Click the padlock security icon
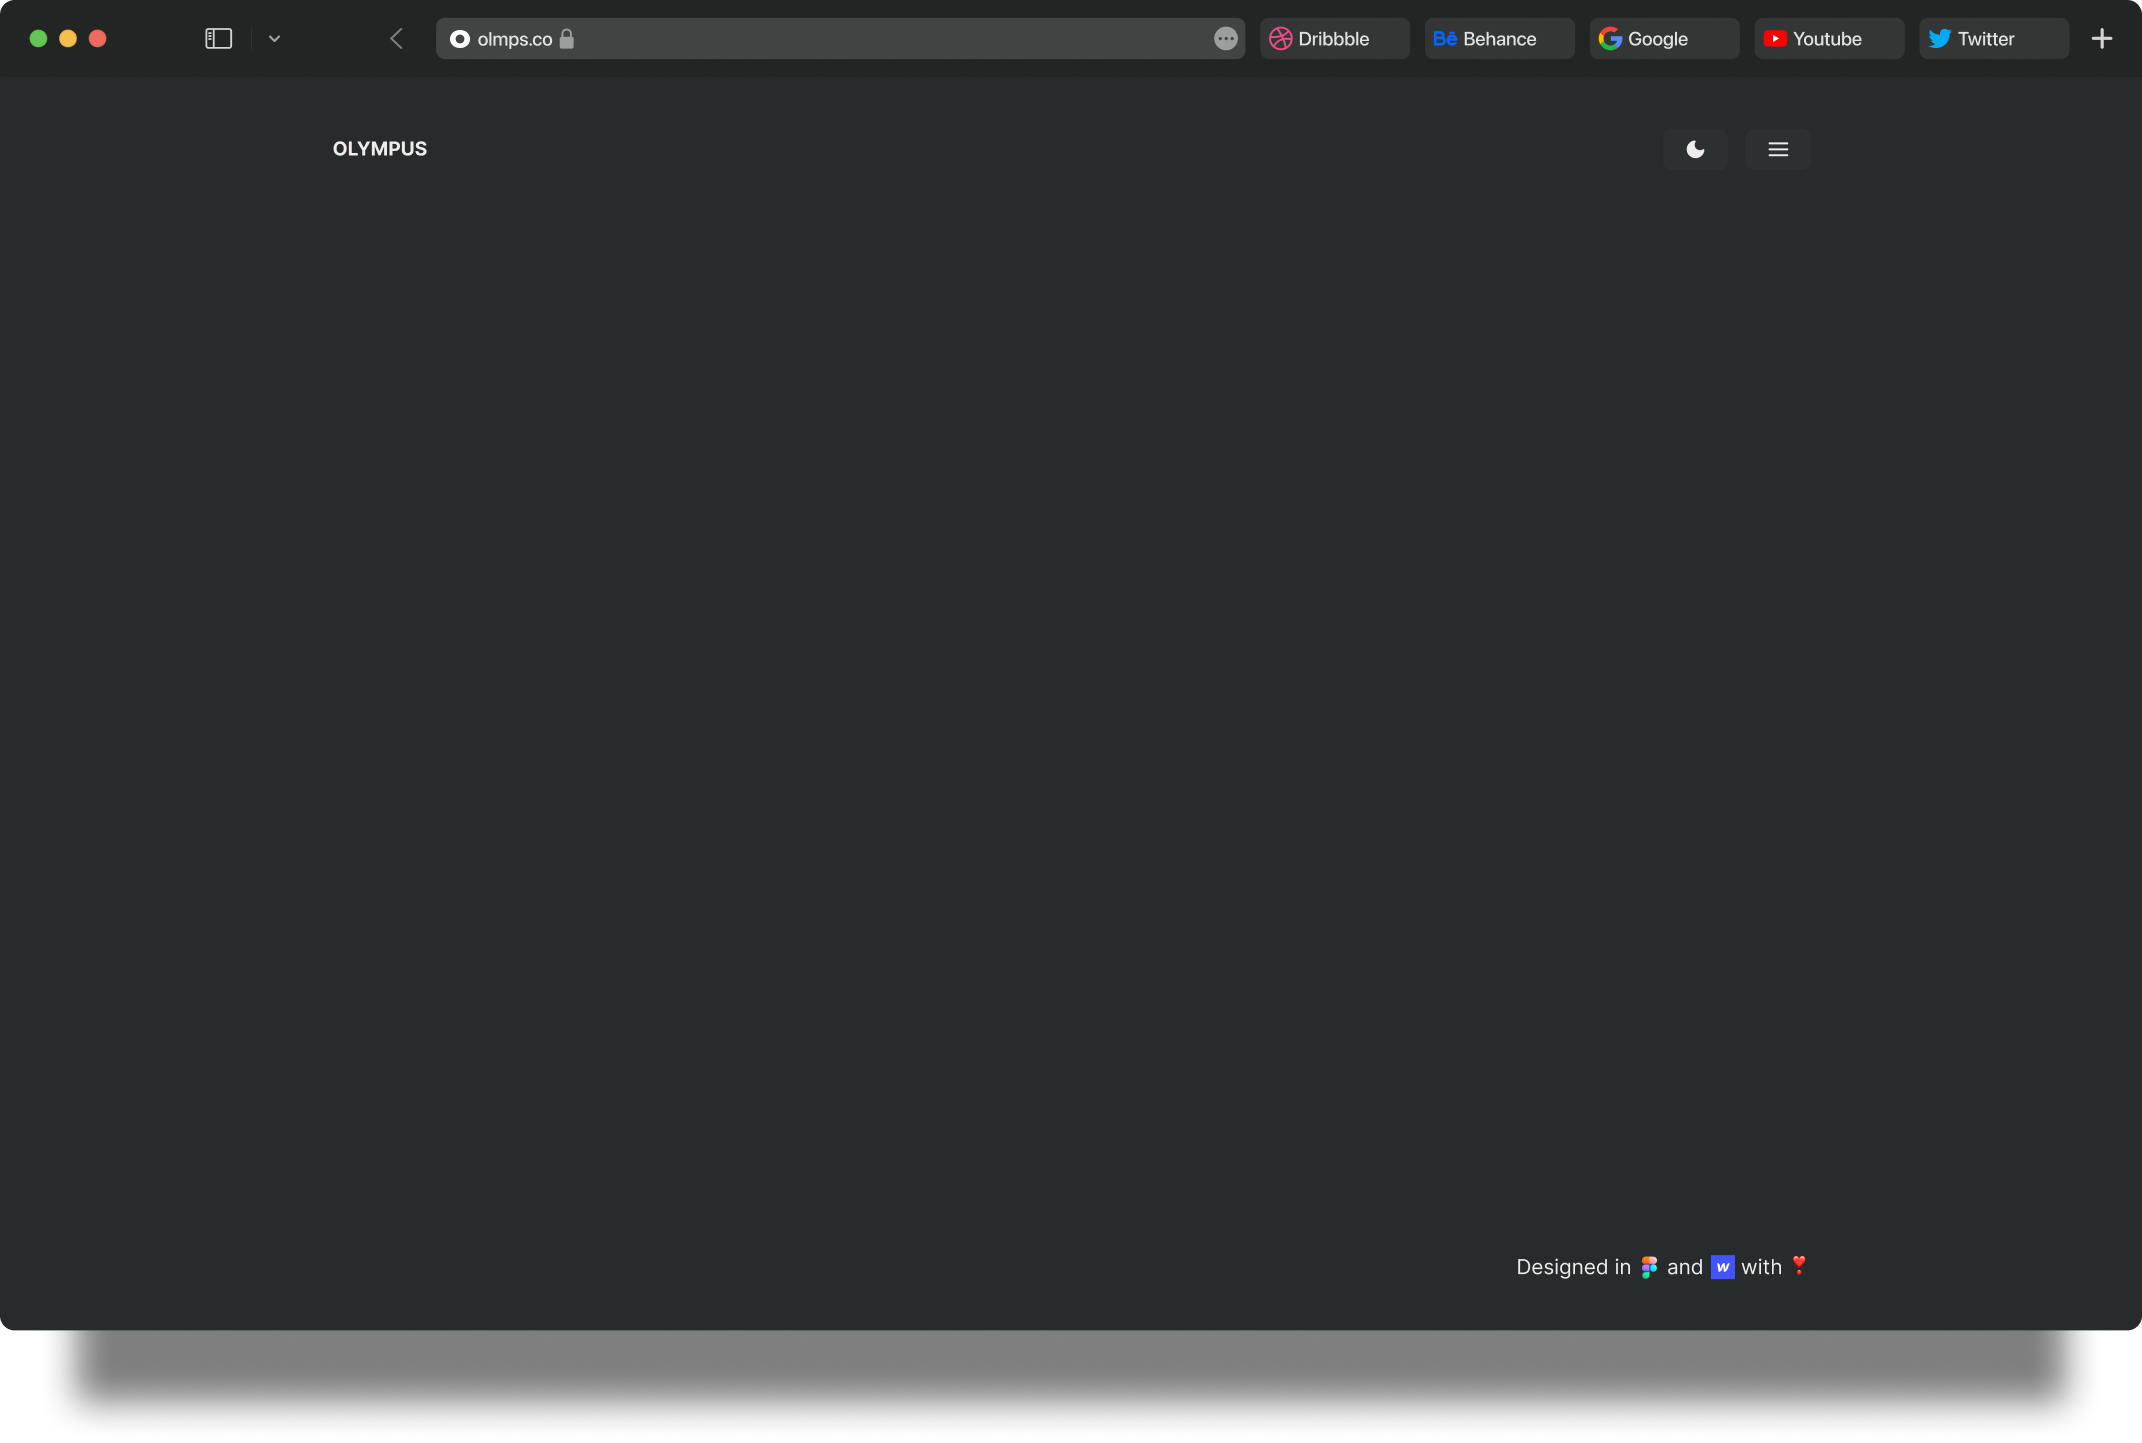The width and height of the screenshot is (2142, 1443). 567,39
